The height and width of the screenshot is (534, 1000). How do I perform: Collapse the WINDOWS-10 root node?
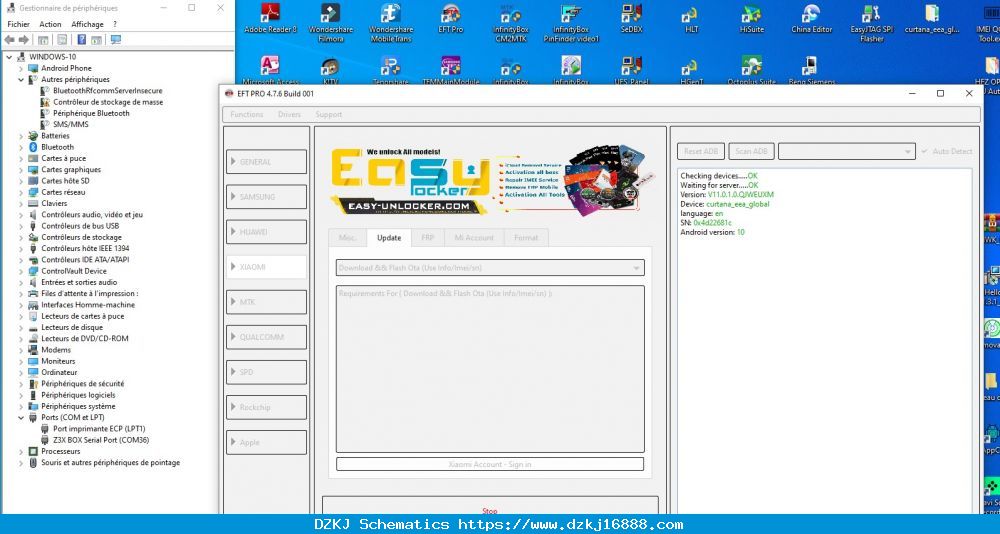point(9,57)
